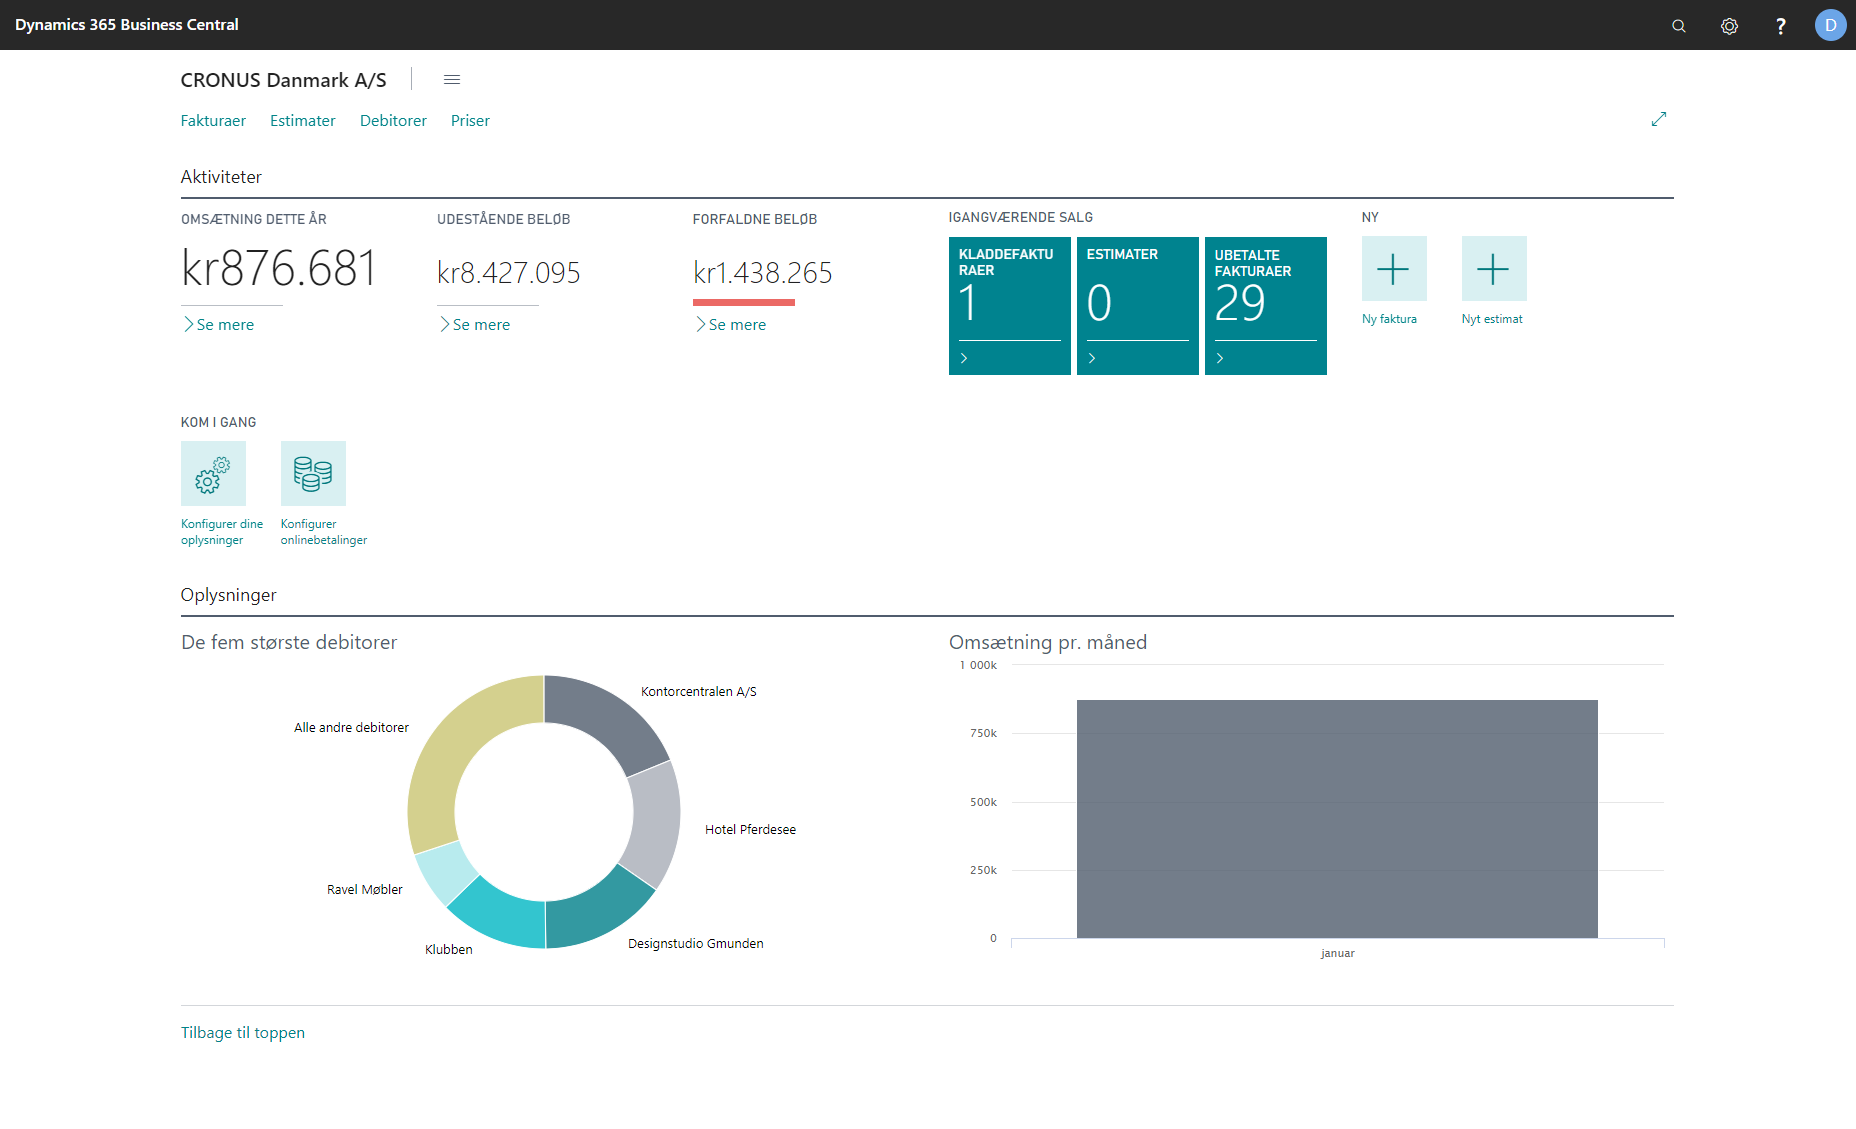Screen dimensions: 1856x1129
Task: Click the kr1.438.265 overdue amount
Action: [x=763, y=273]
